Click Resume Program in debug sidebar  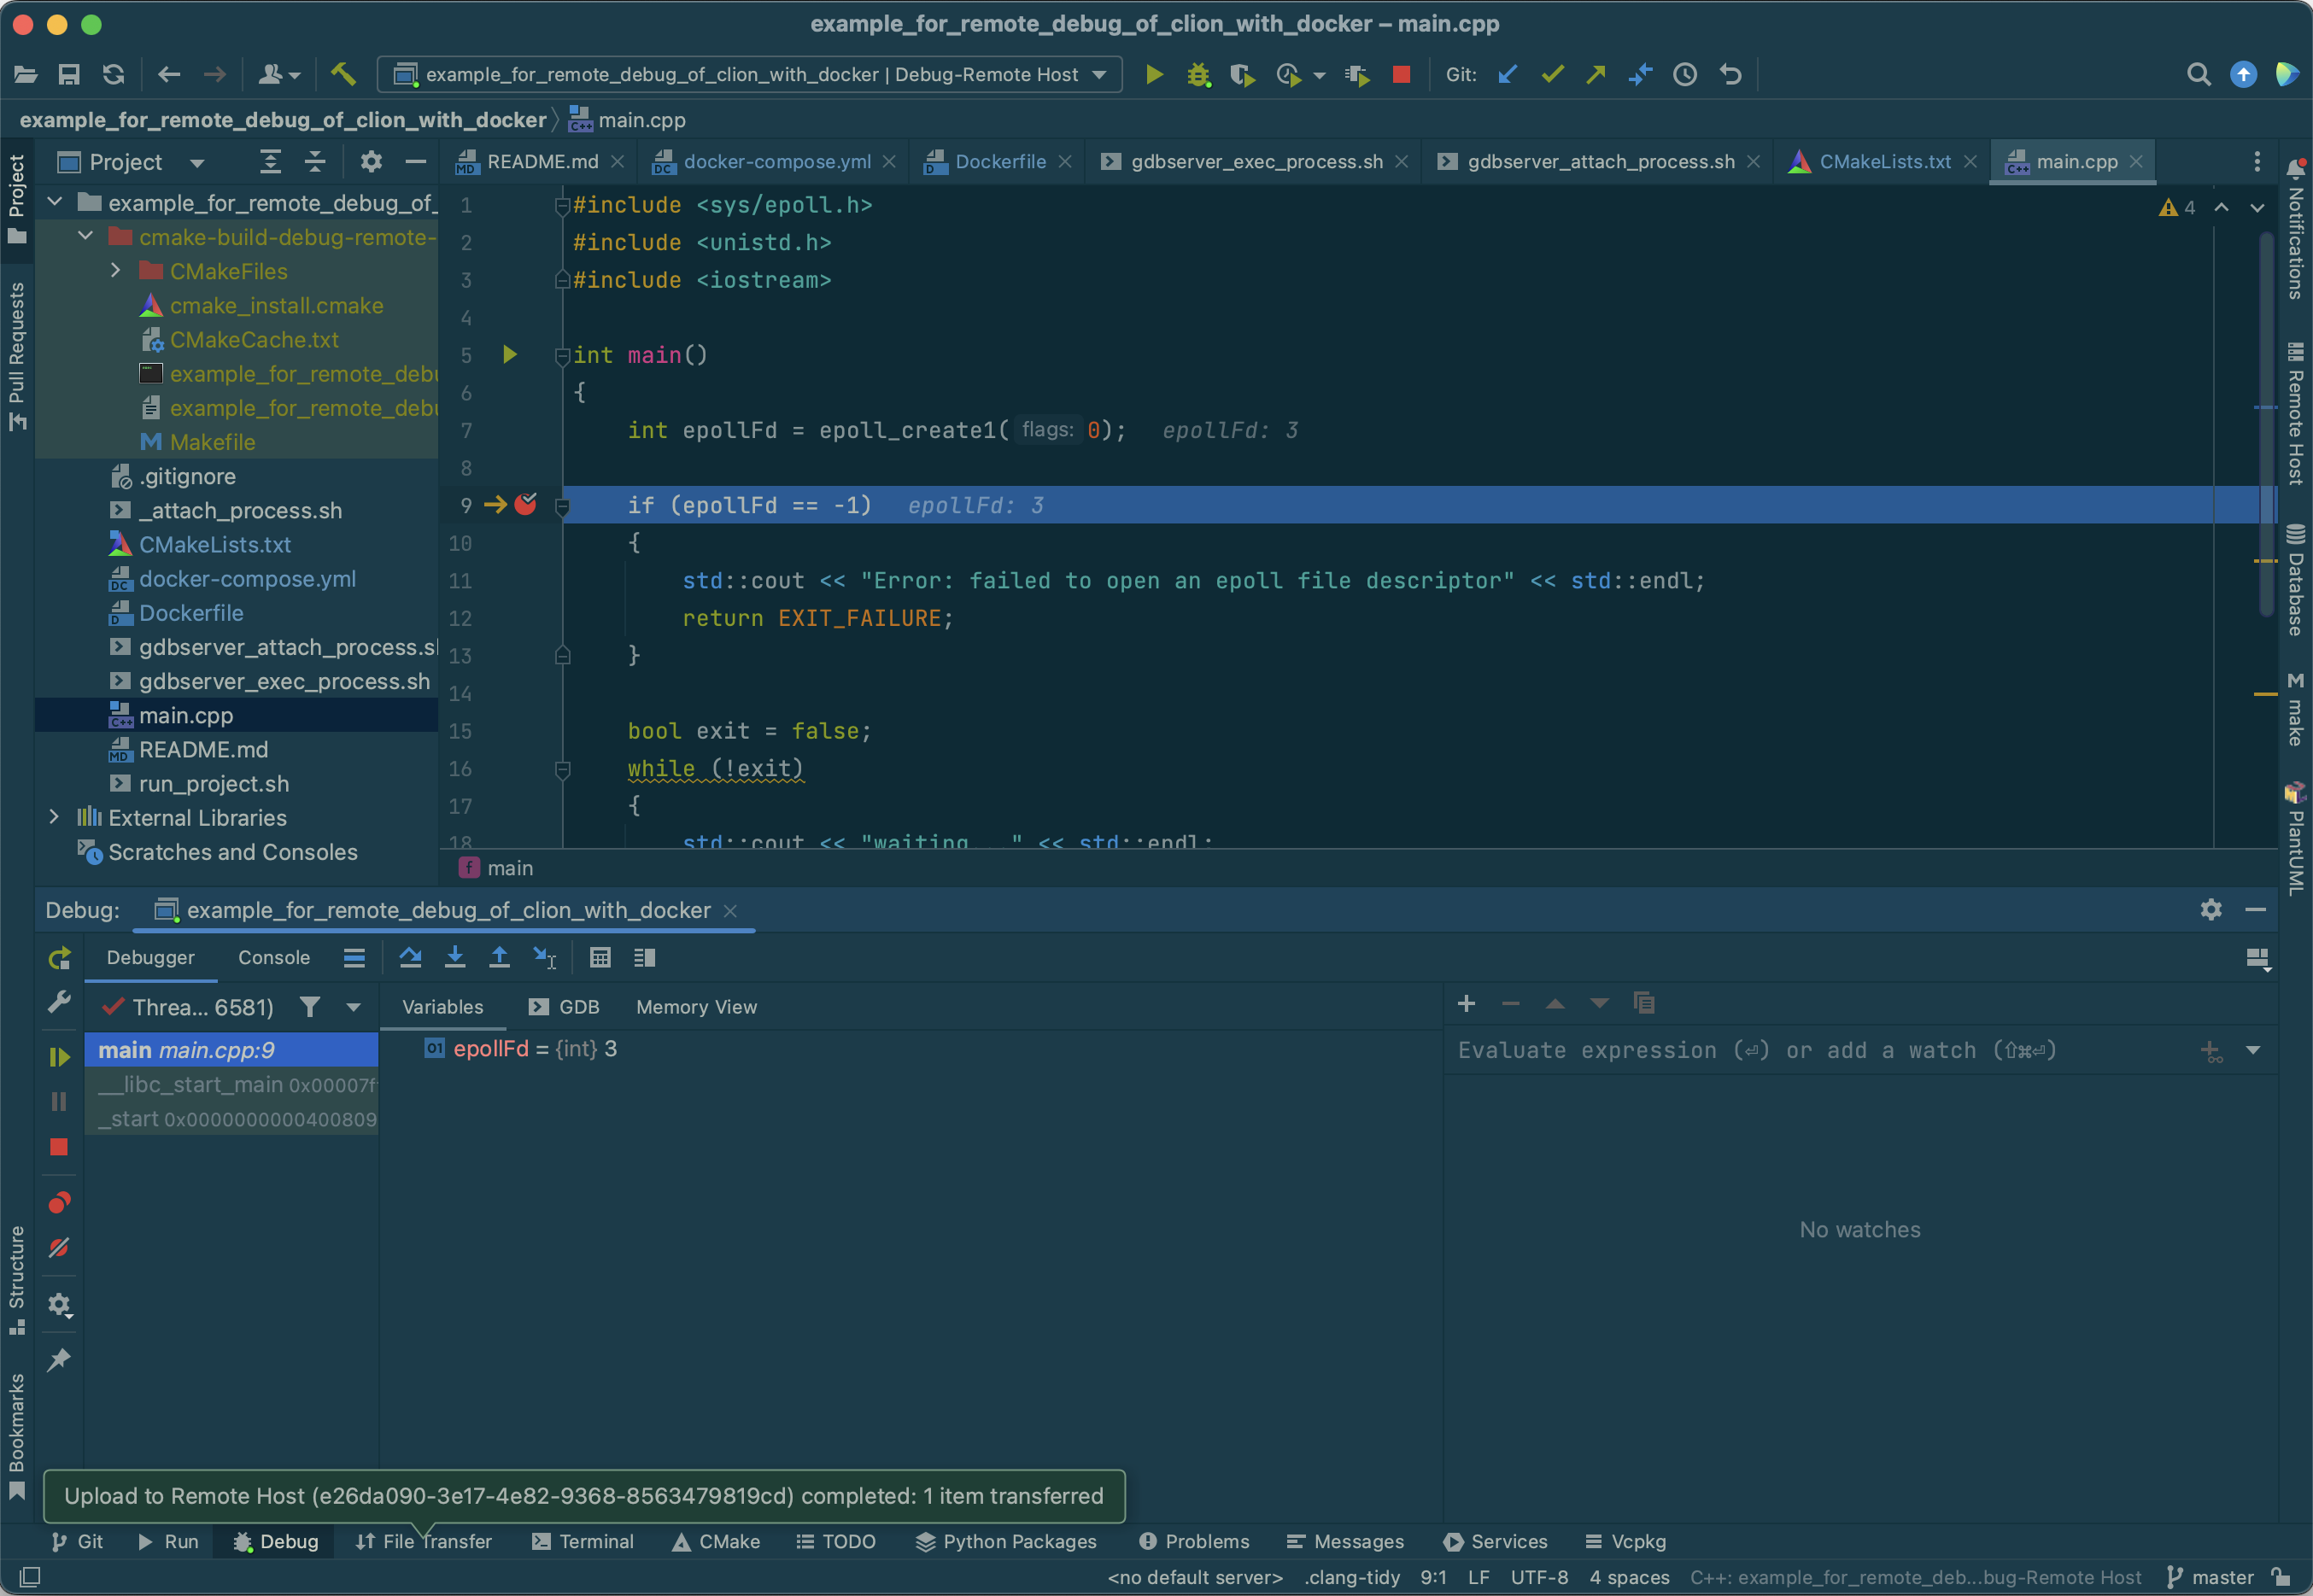pos(59,1057)
